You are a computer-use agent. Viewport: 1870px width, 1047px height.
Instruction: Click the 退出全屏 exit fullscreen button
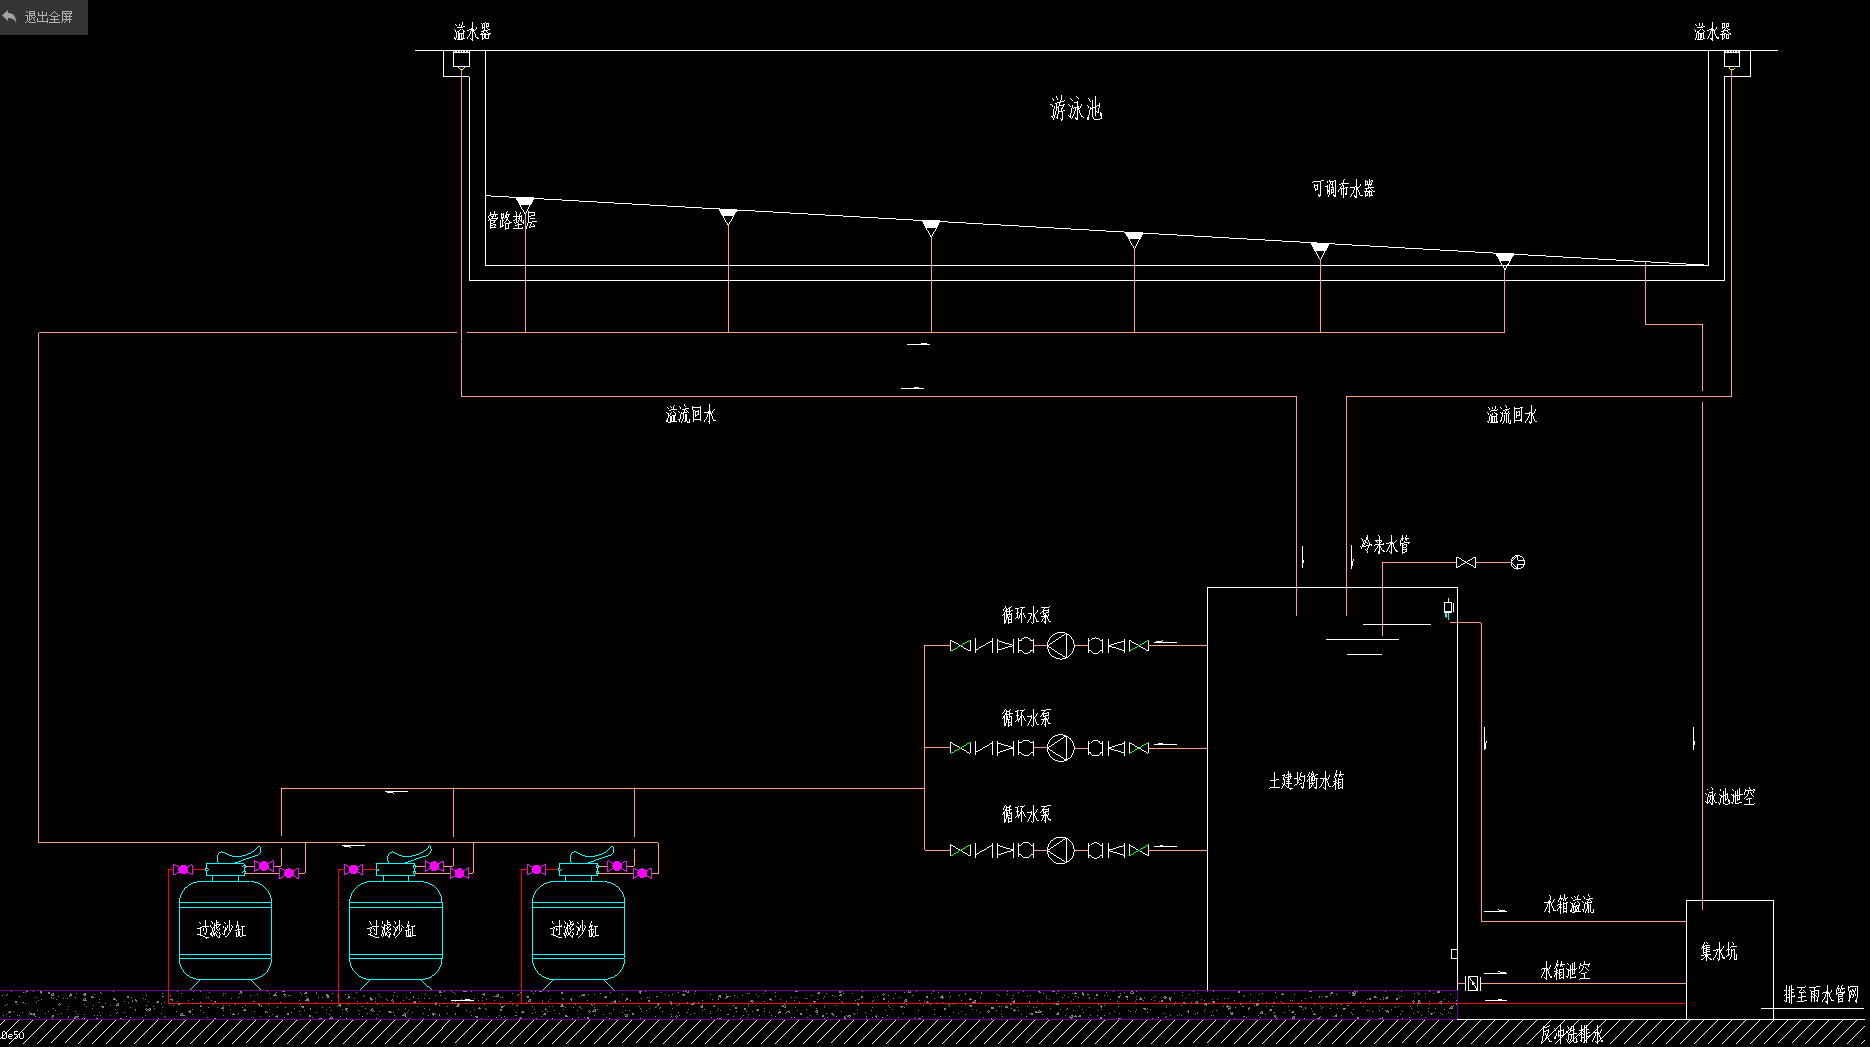tap(49, 17)
